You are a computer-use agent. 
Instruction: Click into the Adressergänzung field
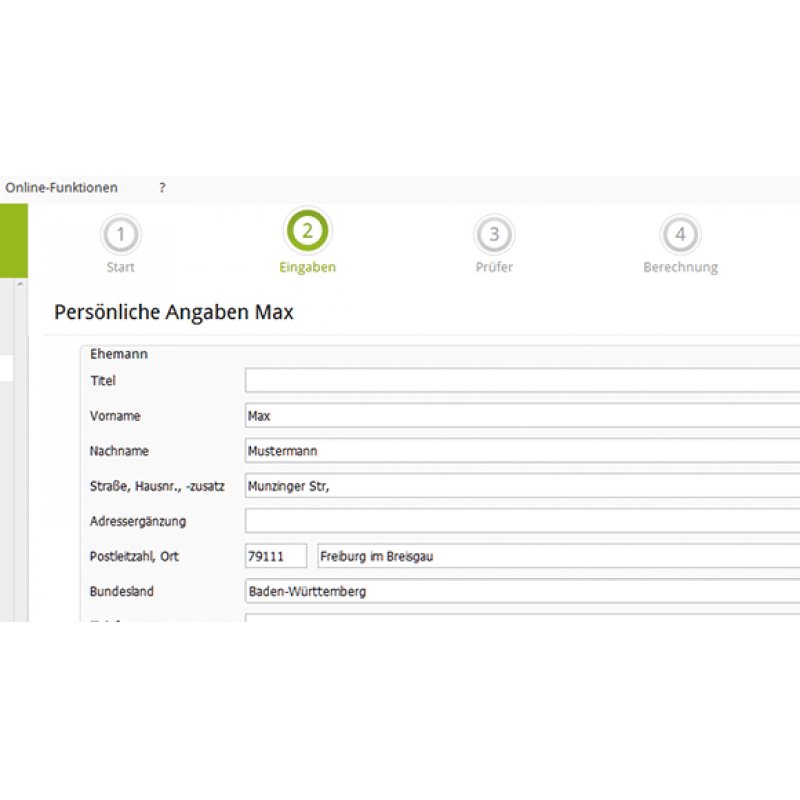pyautogui.click(x=450, y=521)
